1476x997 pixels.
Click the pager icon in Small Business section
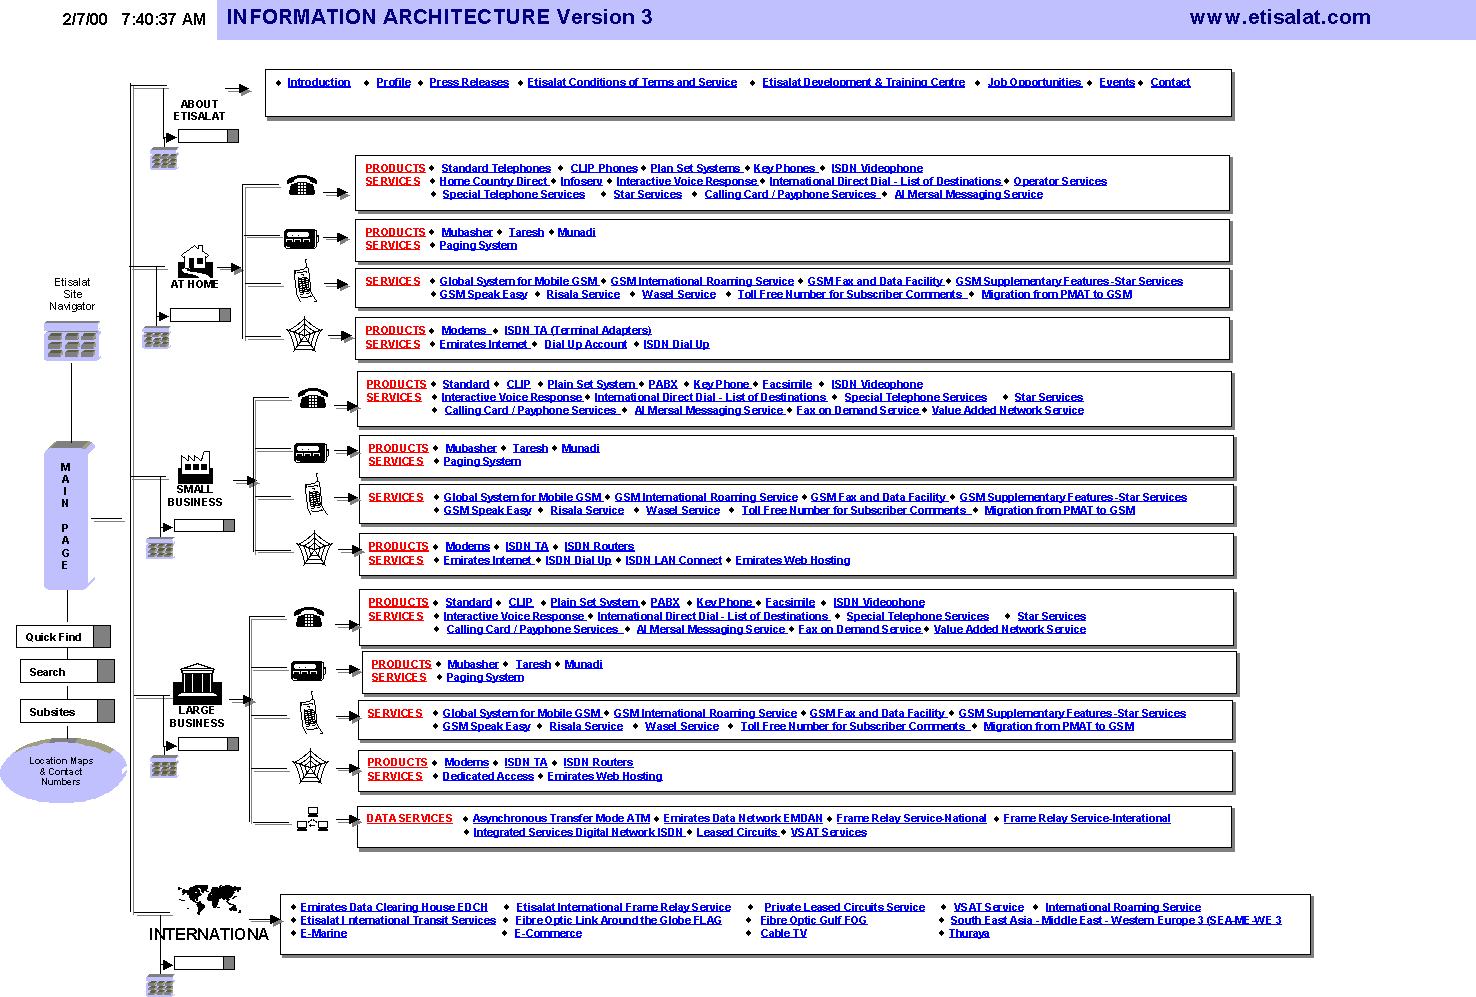click(x=310, y=452)
